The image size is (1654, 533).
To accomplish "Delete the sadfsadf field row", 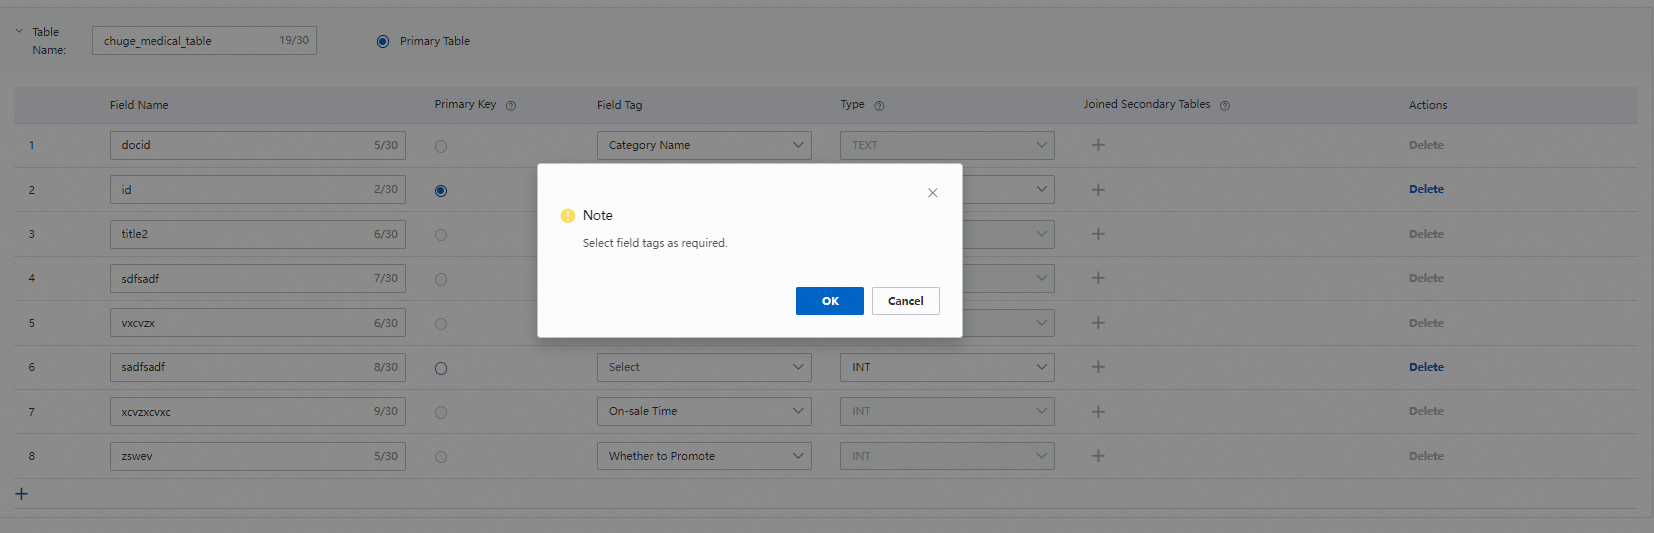I will coord(1426,367).
